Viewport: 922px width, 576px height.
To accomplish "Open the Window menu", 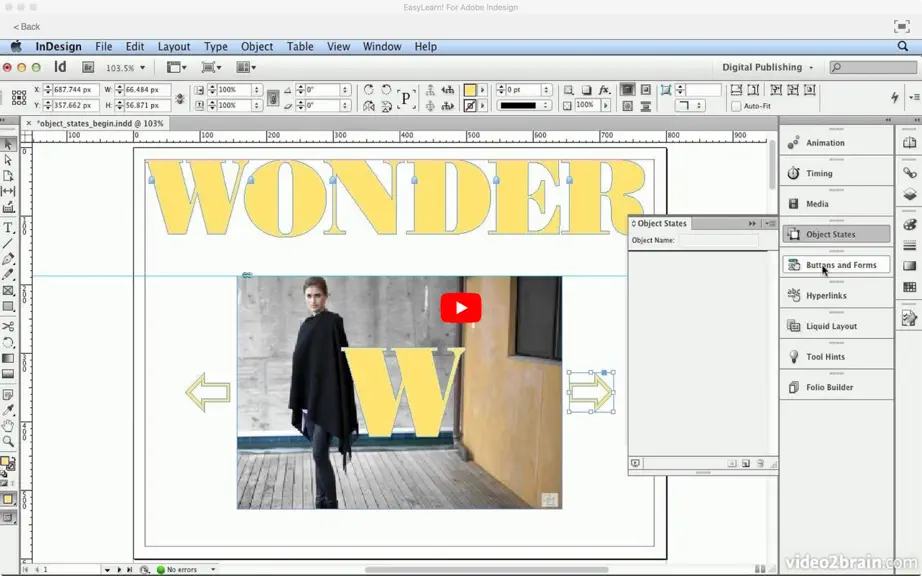I will (382, 46).
